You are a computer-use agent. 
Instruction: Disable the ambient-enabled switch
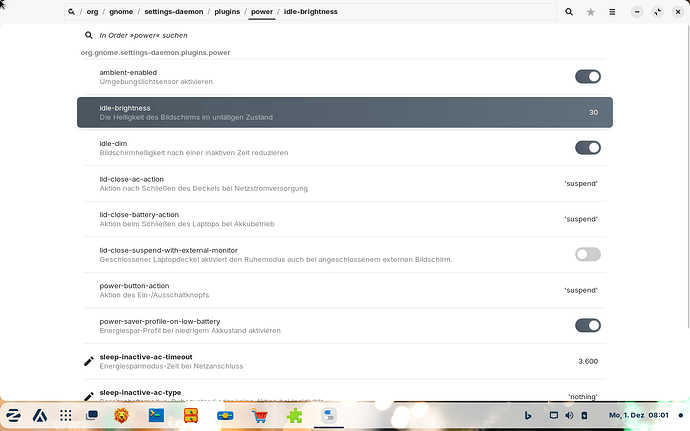tap(588, 77)
